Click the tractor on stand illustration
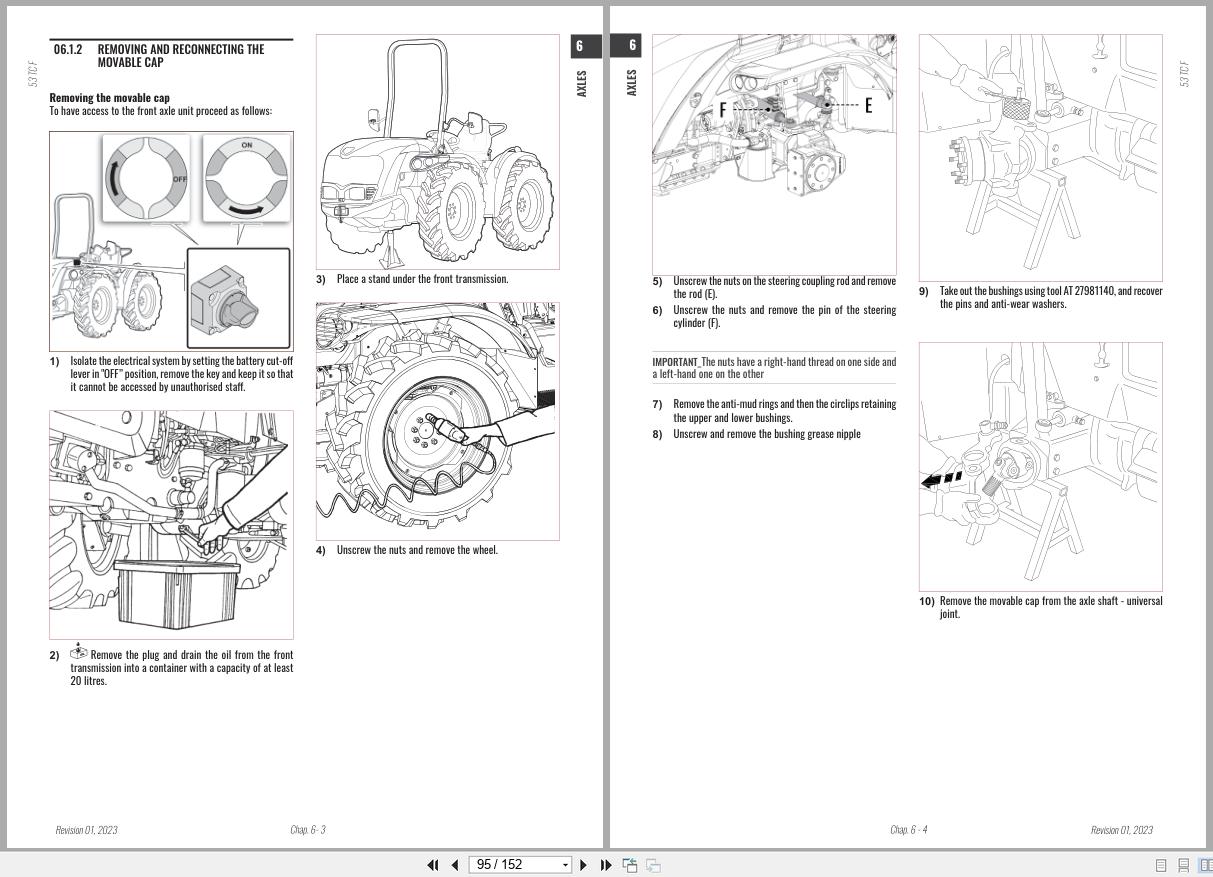 click(x=438, y=152)
